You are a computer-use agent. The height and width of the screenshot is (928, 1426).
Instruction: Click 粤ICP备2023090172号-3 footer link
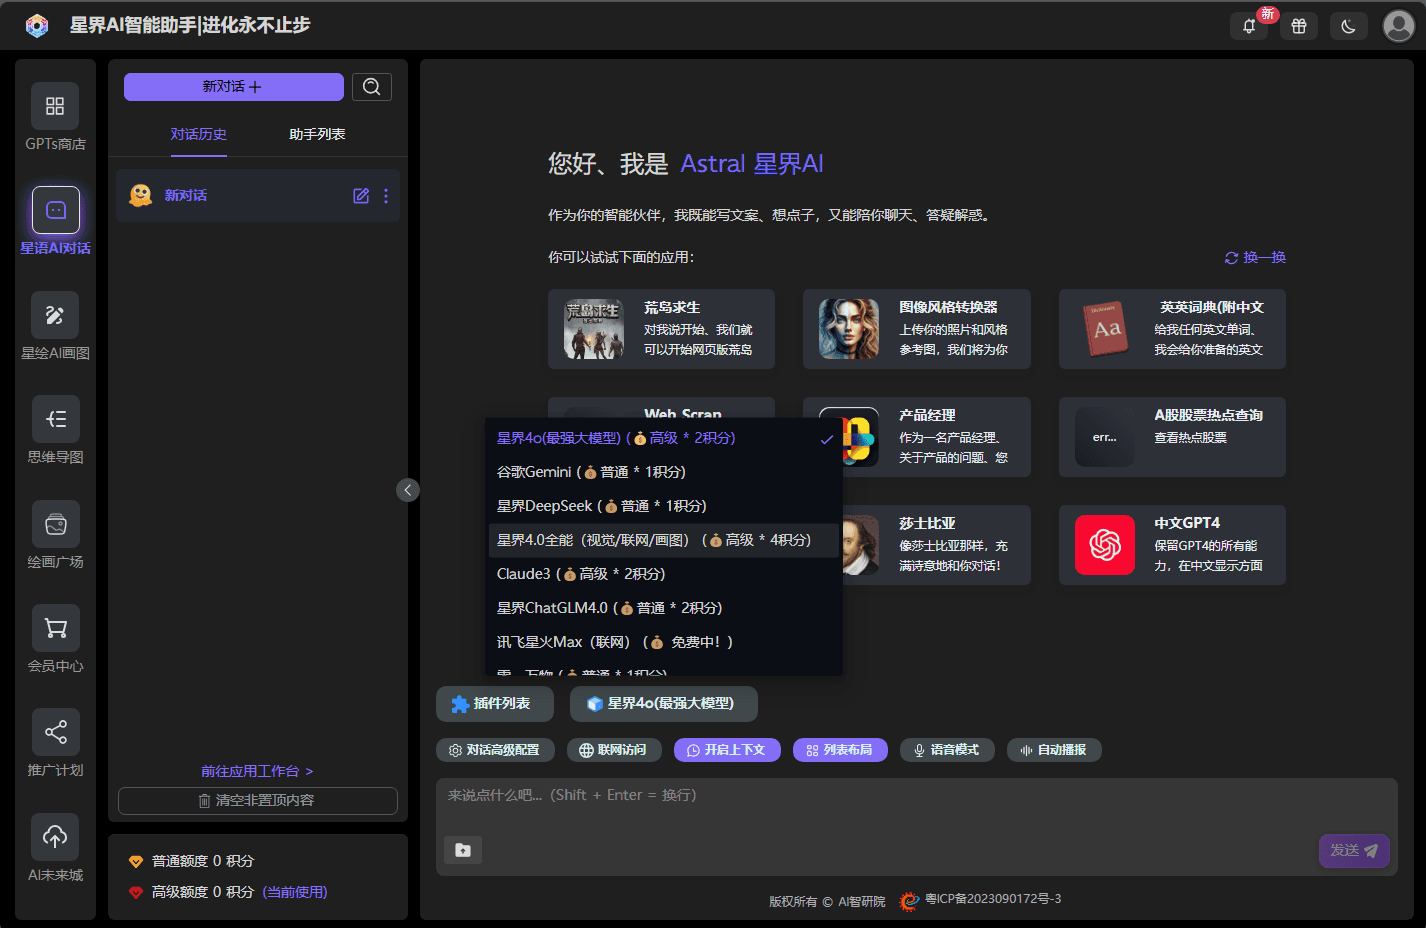point(993,899)
